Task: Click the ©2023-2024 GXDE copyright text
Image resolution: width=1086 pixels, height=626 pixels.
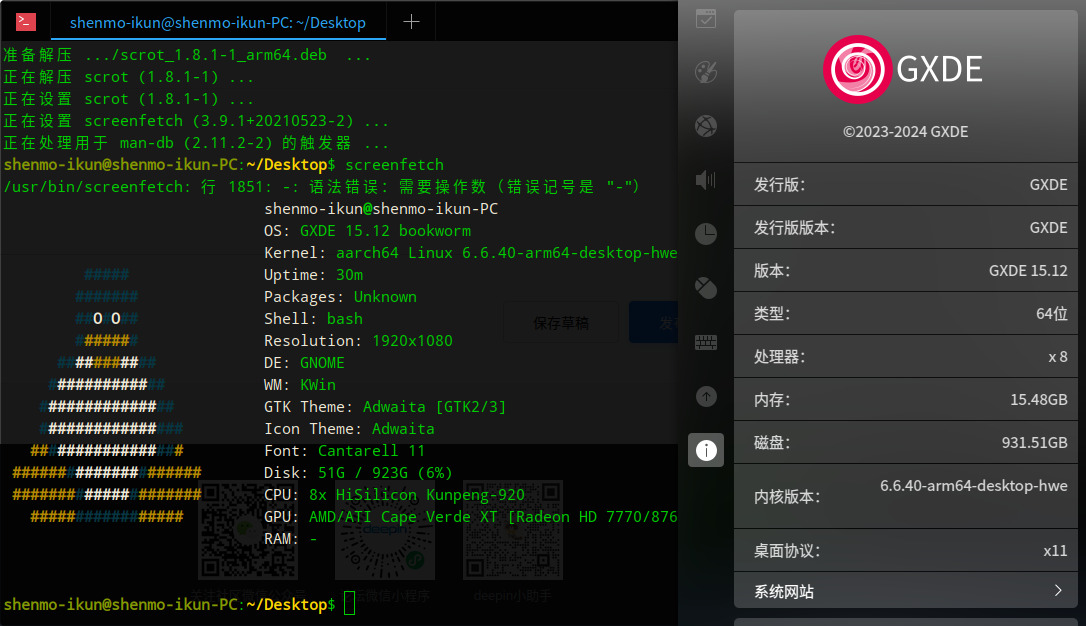Action: [x=905, y=132]
